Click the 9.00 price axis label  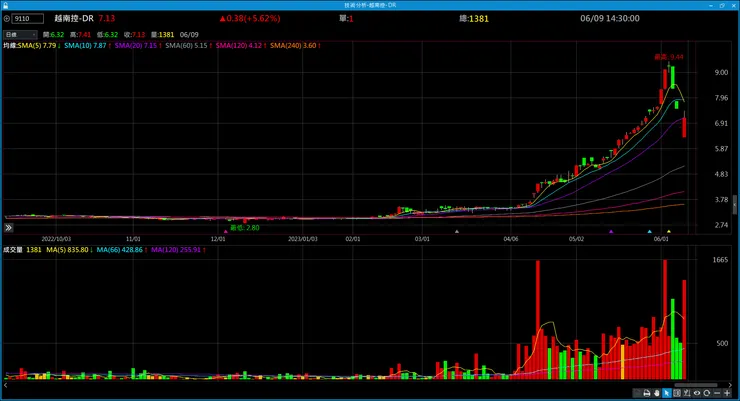721,73
